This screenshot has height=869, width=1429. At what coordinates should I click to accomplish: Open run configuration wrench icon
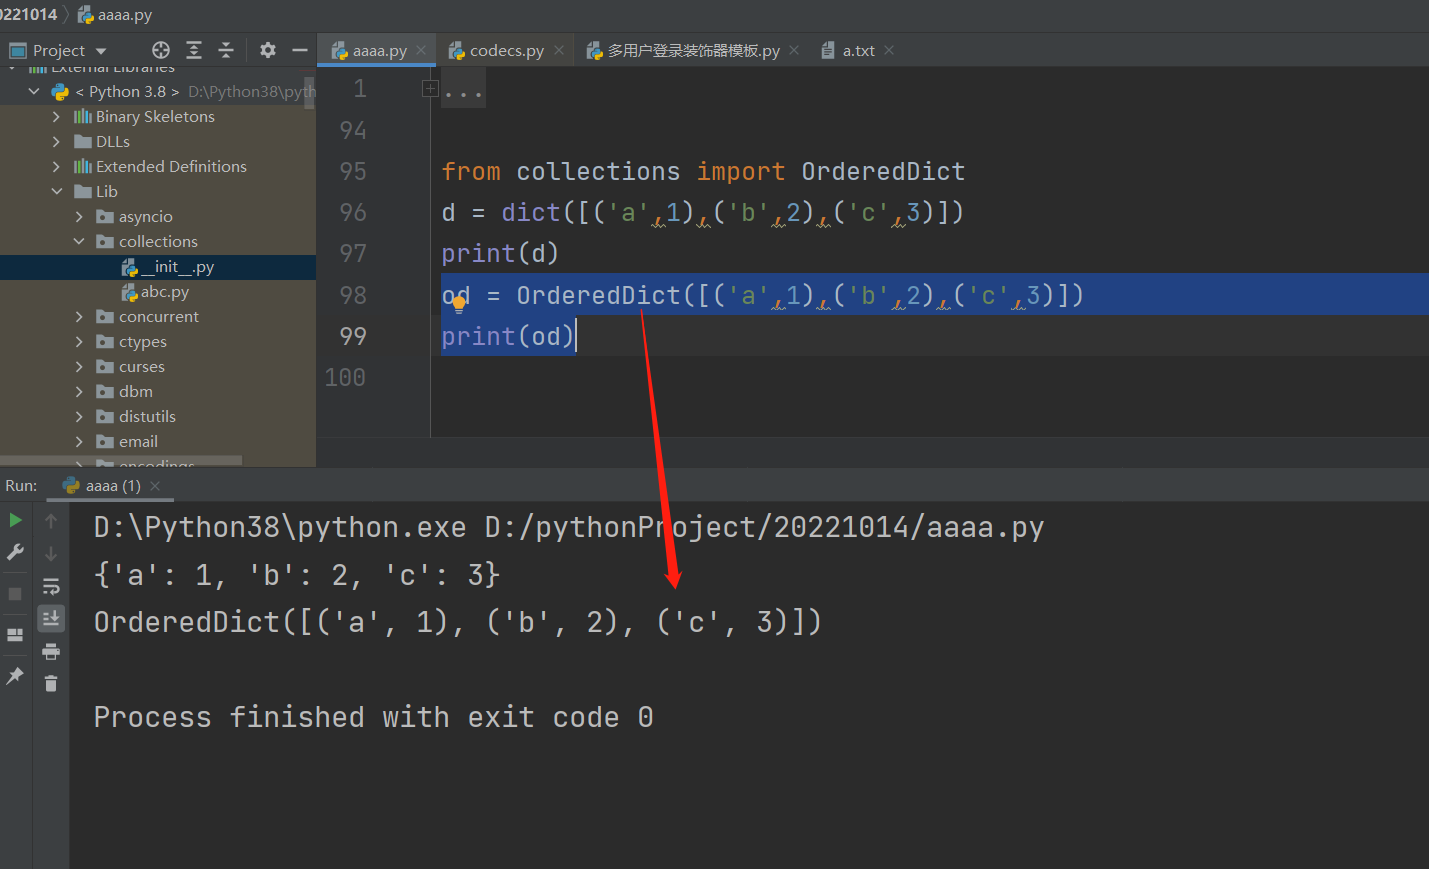[15, 552]
